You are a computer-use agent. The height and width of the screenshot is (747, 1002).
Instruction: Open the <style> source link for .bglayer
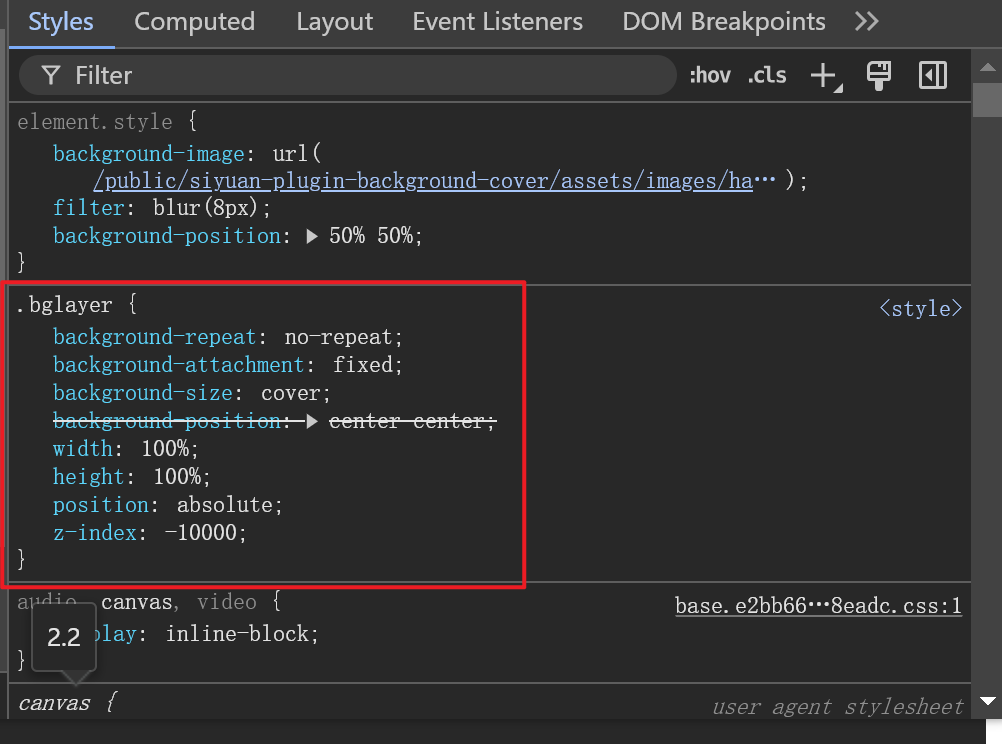coord(920,308)
